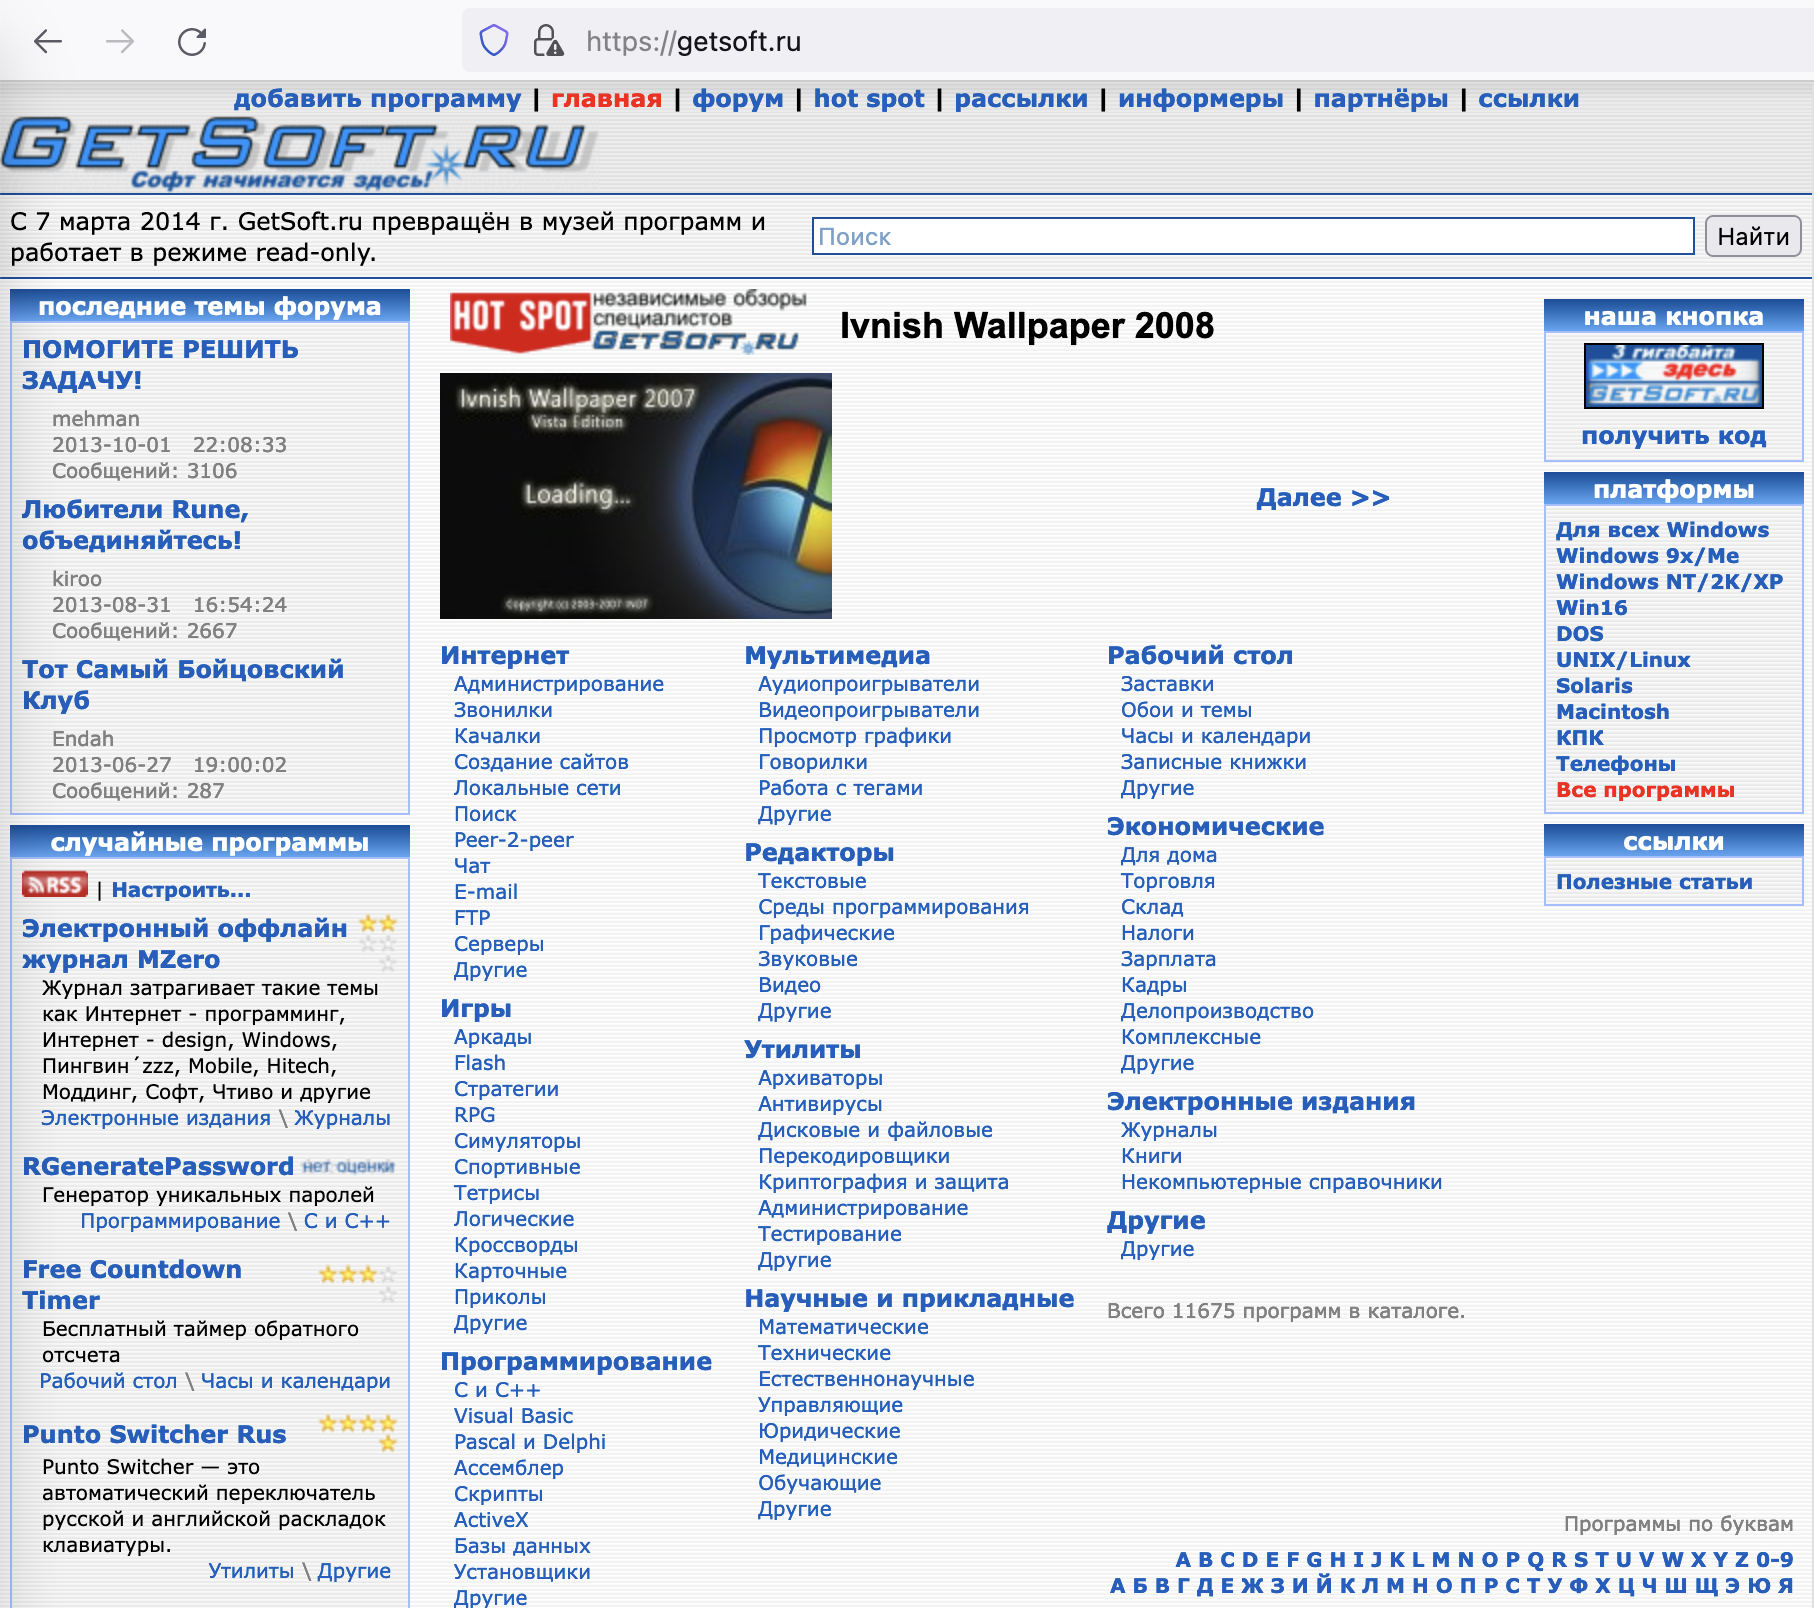Open the Мультимедиа category heading
Viewport: 1814px width, 1608px height.
(837, 656)
